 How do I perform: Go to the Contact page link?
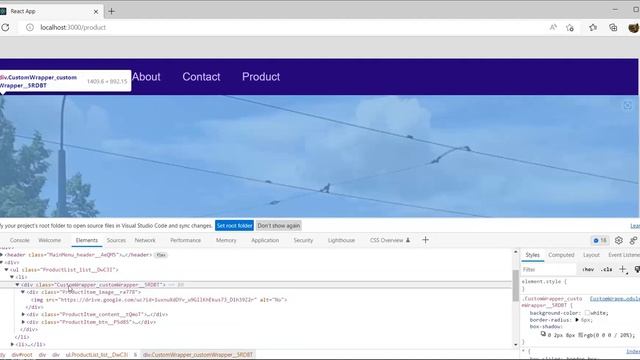(x=201, y=77)
